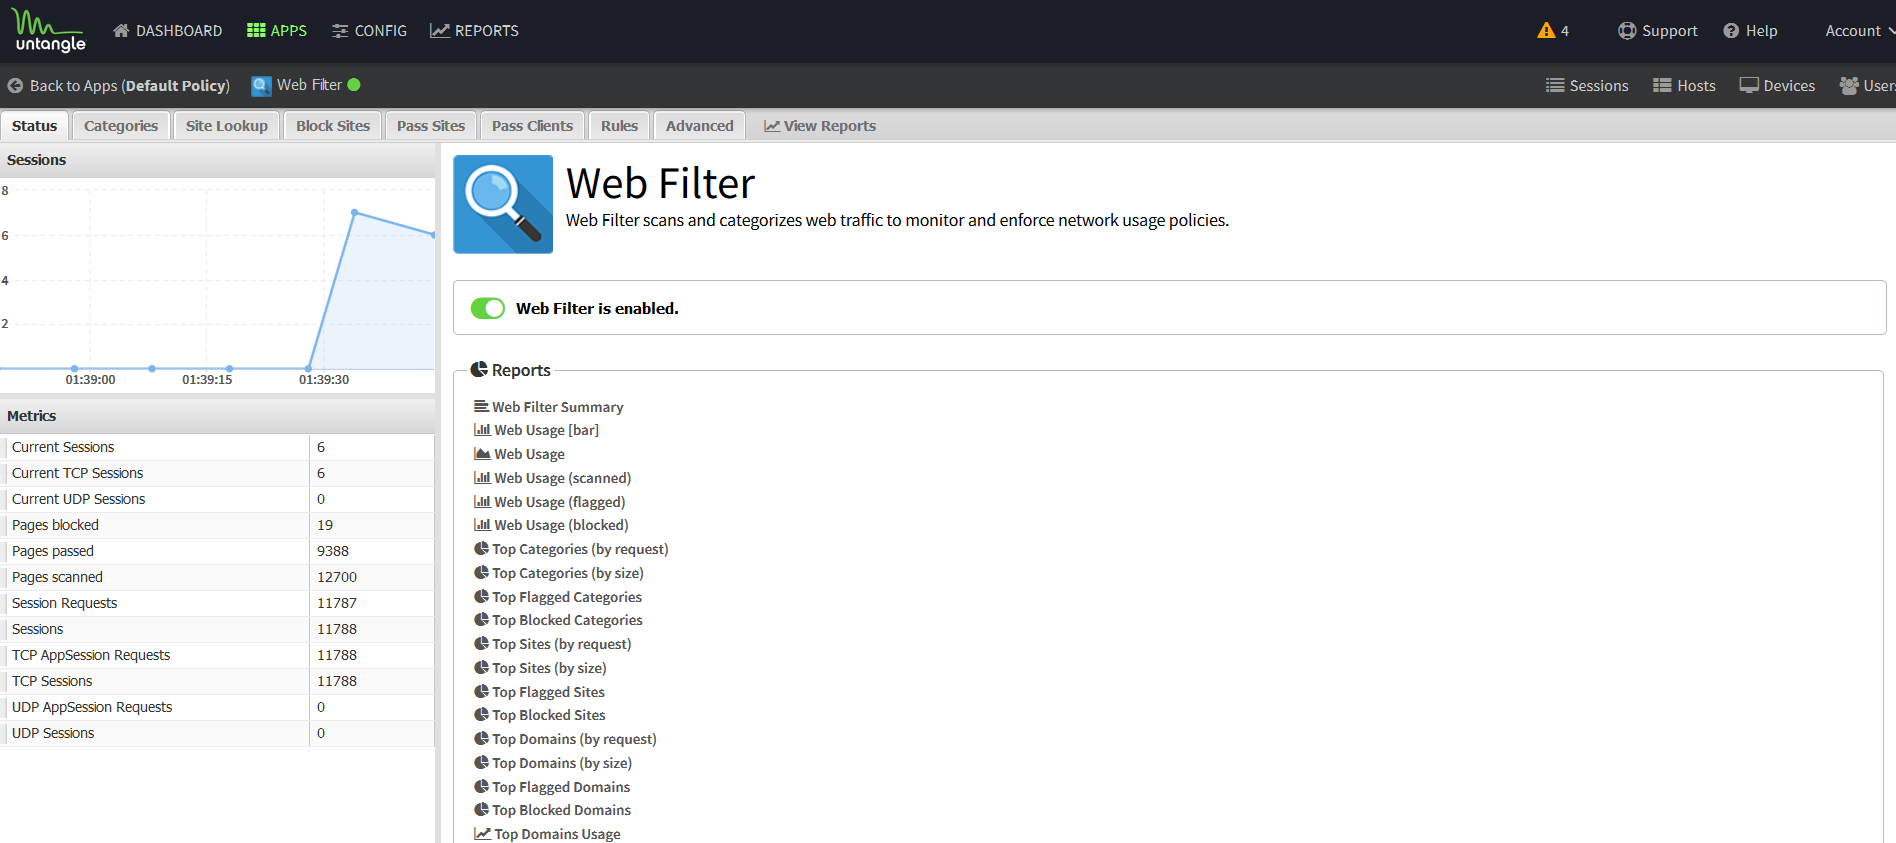Open the Web Filter Summary report
The image size is (1896, 843).
tap(557, 407)
